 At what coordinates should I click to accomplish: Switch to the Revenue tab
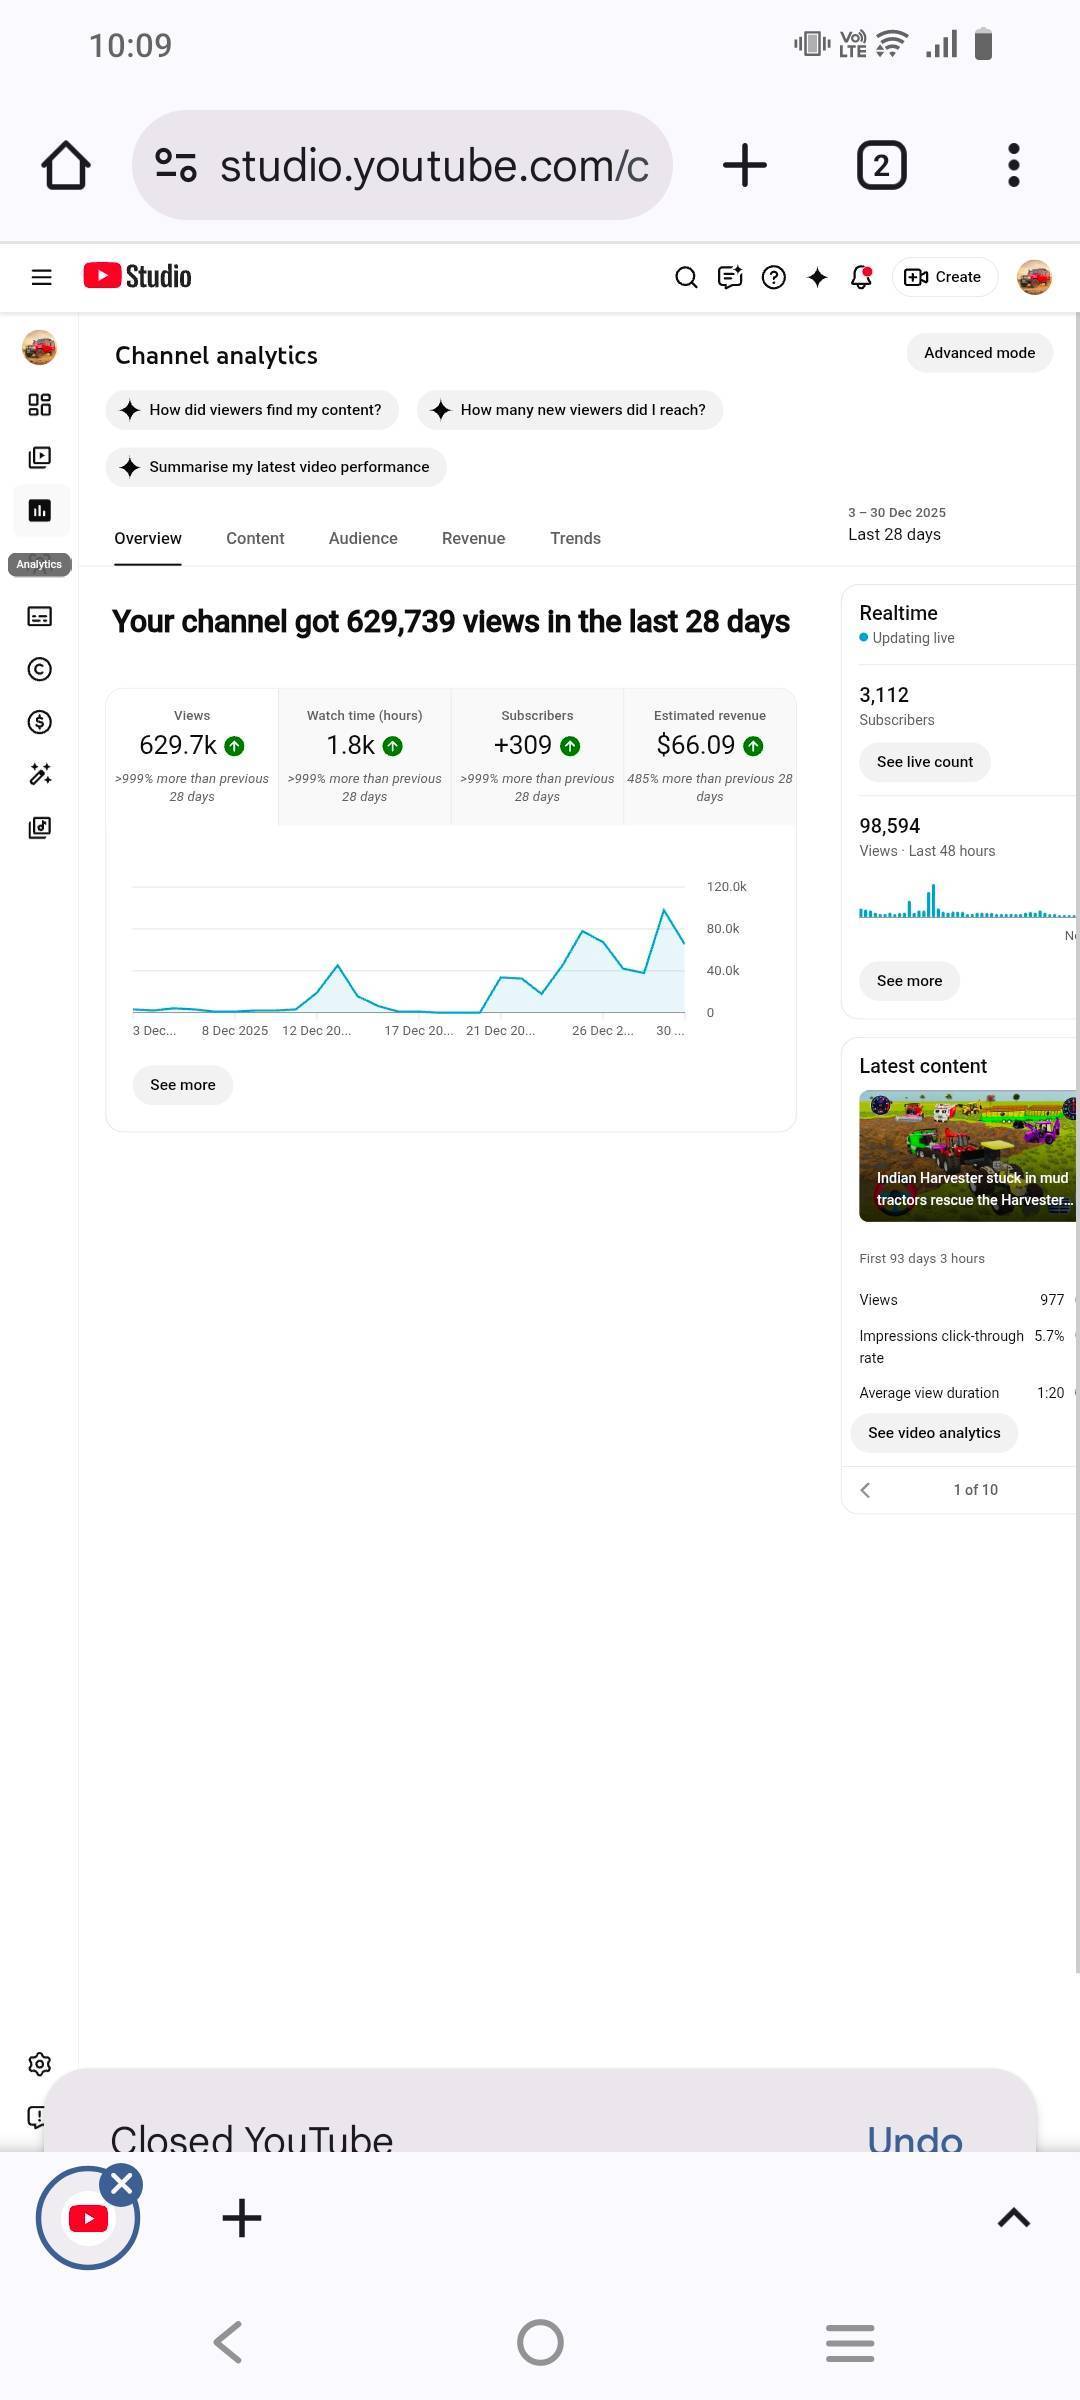(x=473, y=538)
